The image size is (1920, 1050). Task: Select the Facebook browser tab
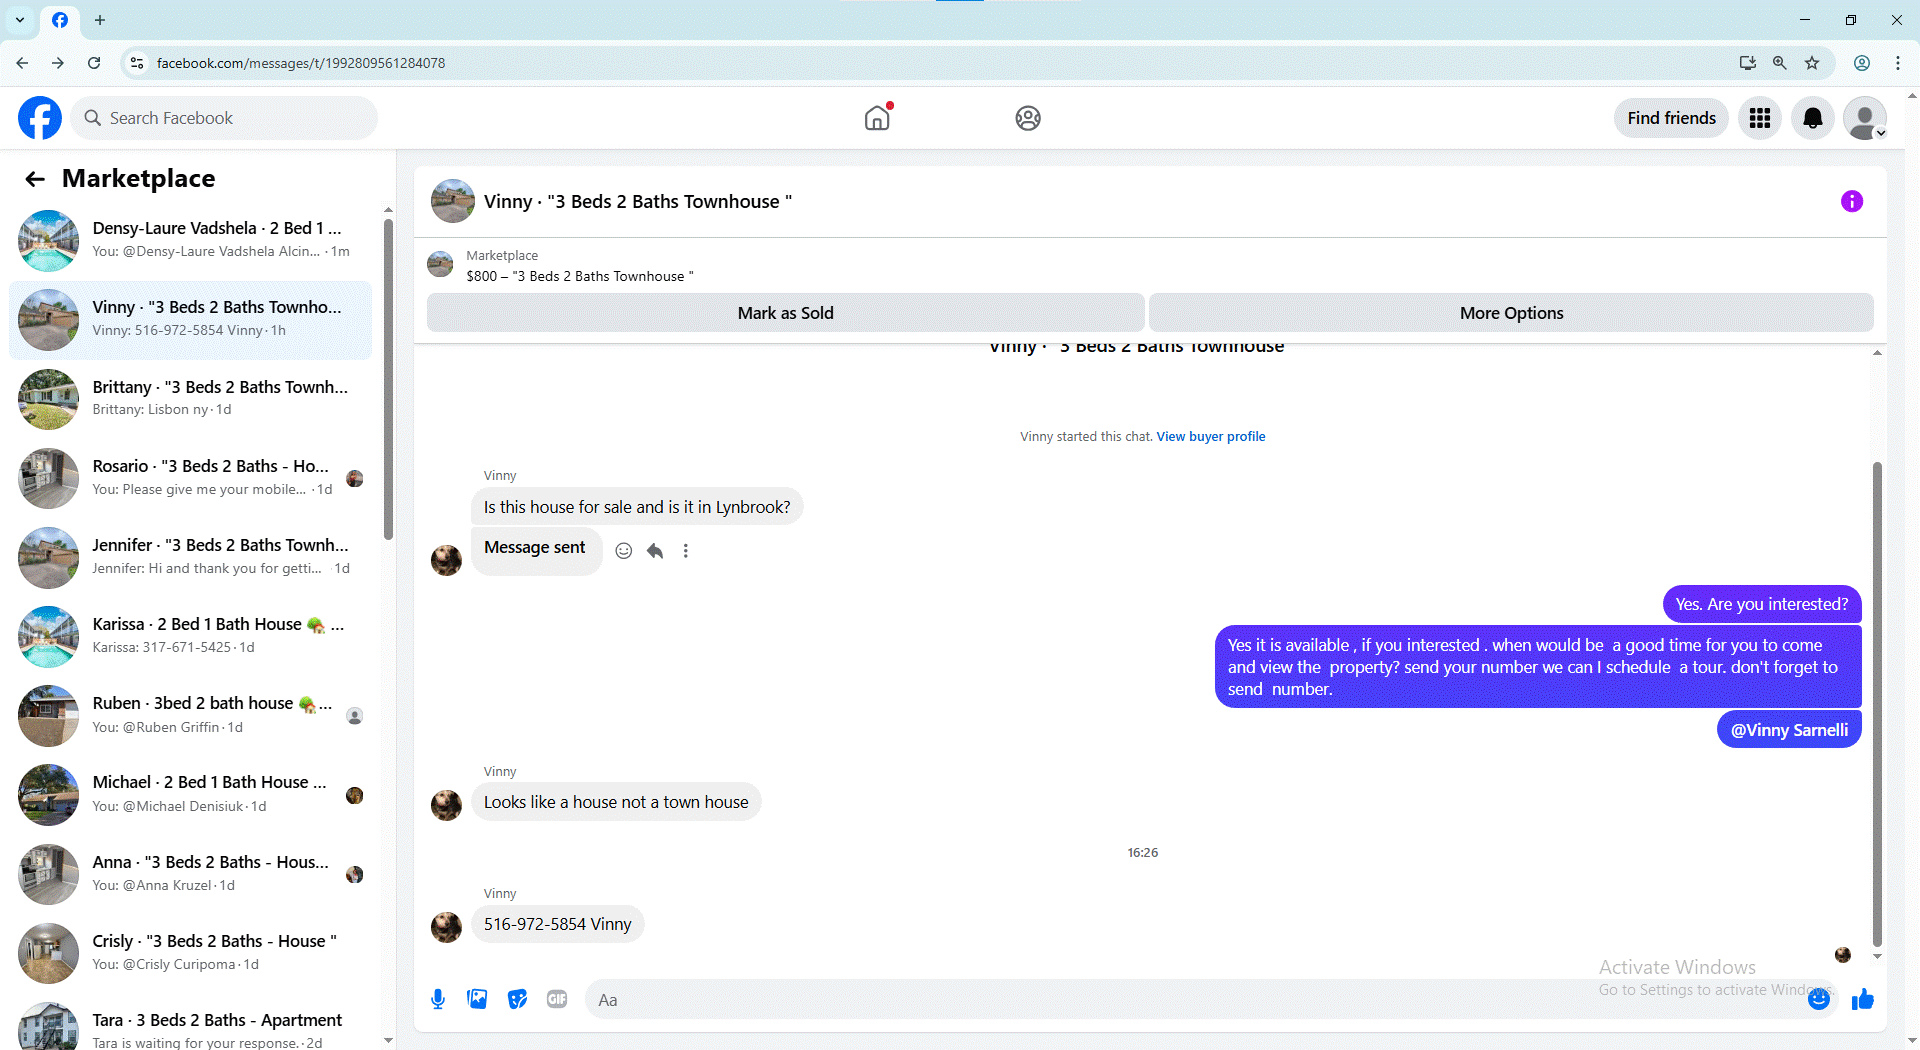pos(60,20)
